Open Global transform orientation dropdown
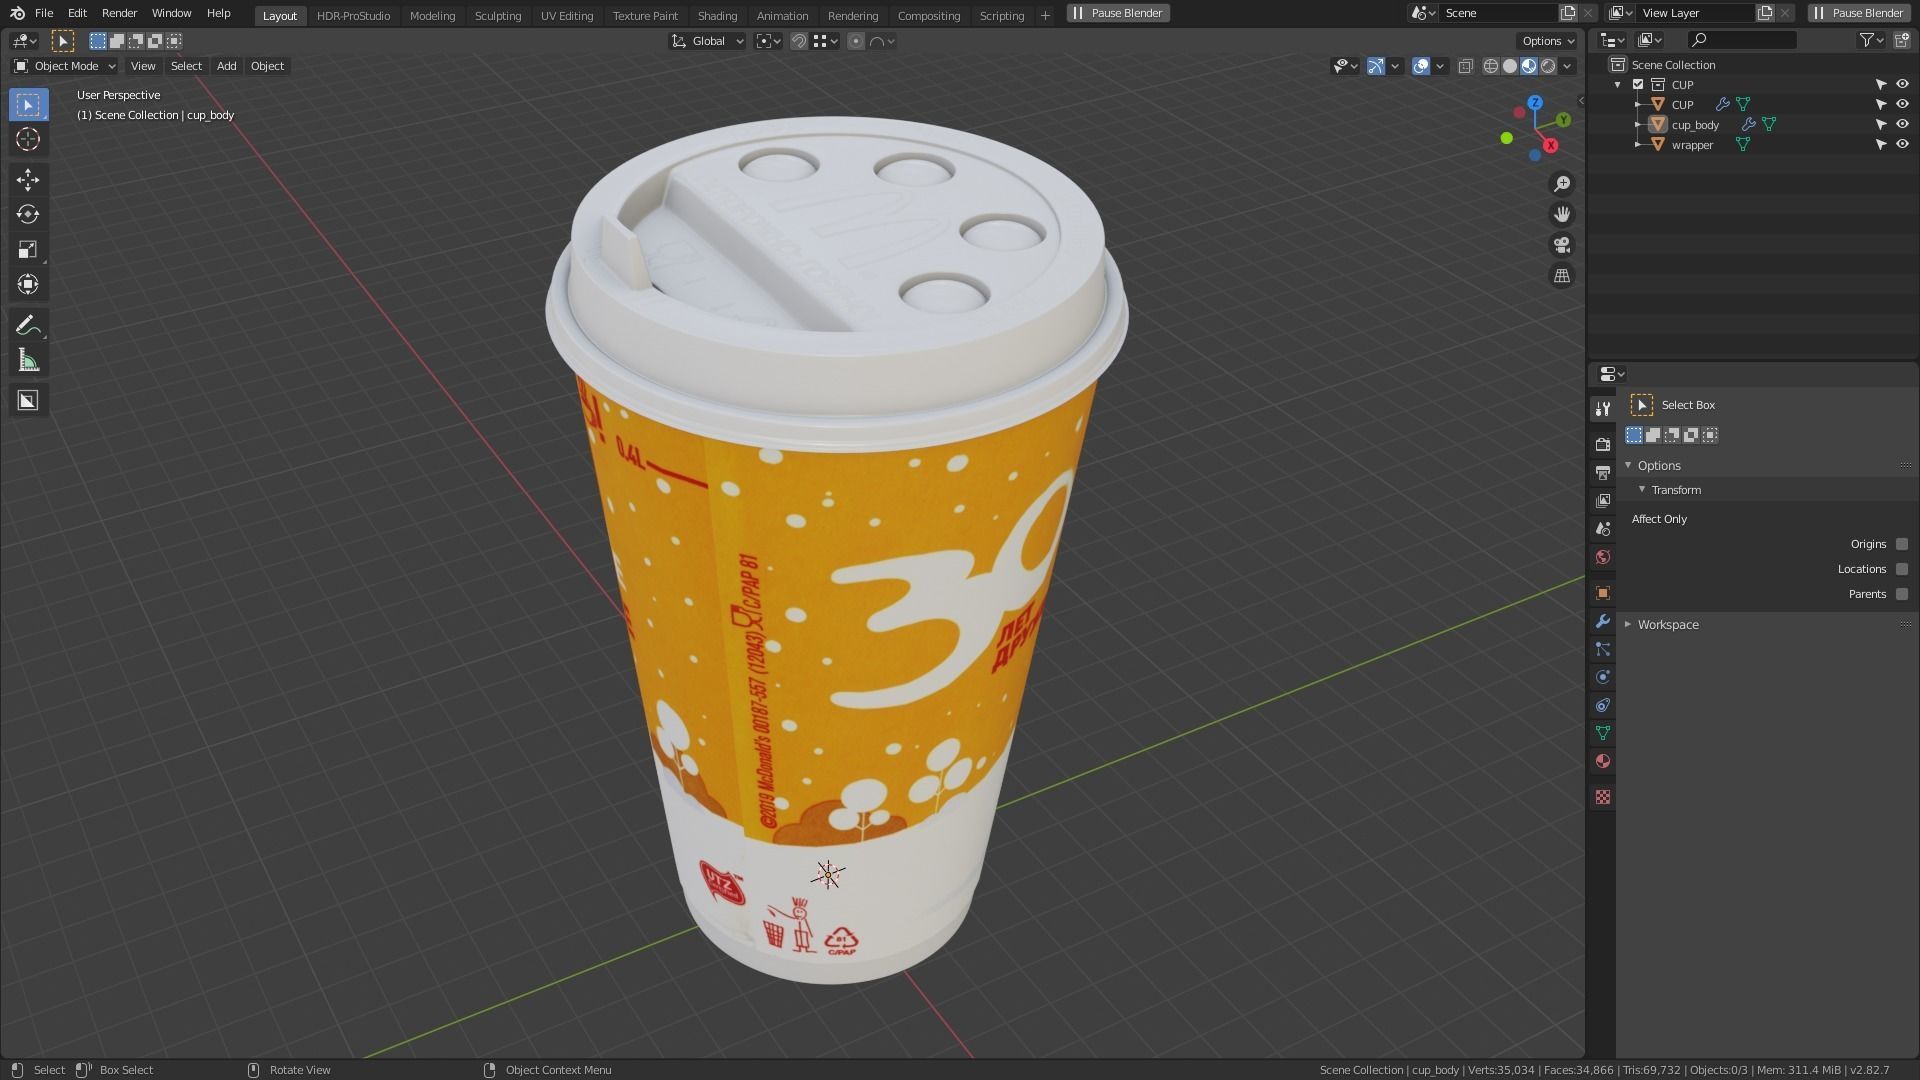This screenshot has height=1080, width=1920. [x=708, y=41]
